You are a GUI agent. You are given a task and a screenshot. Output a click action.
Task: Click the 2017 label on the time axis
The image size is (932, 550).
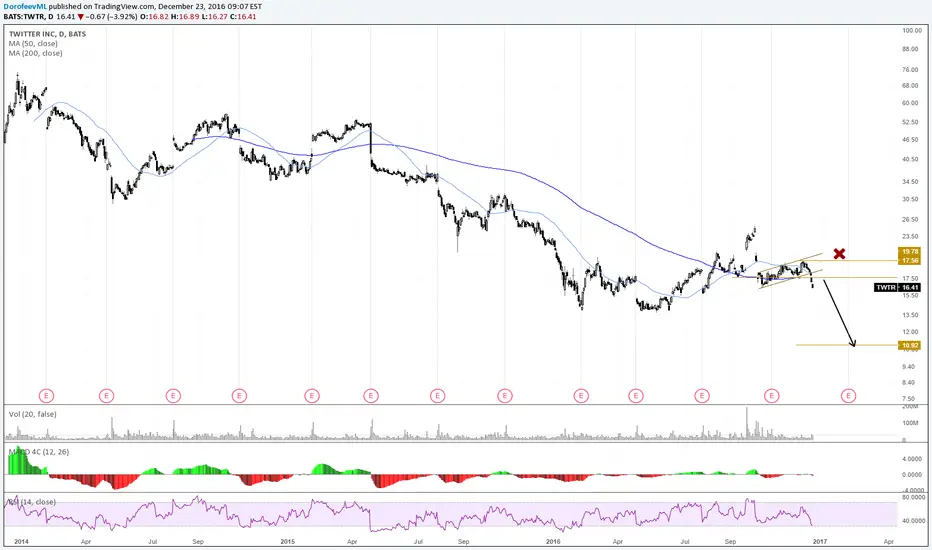[820, 542]
